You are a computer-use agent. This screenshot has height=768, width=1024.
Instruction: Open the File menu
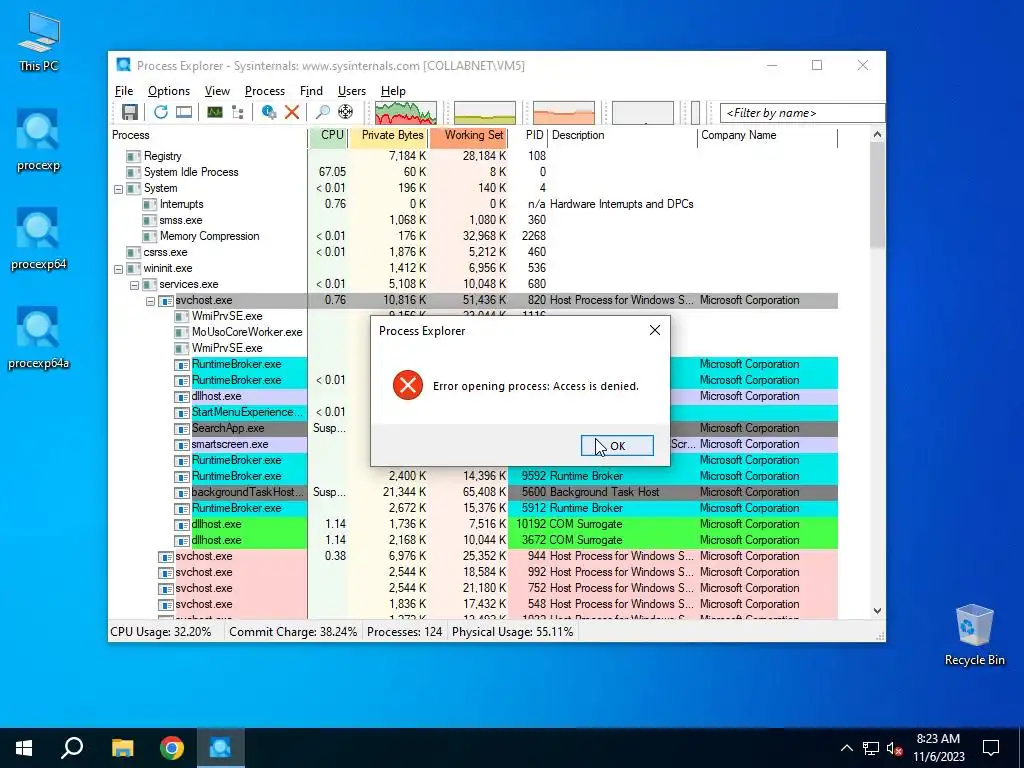(123, 91)
